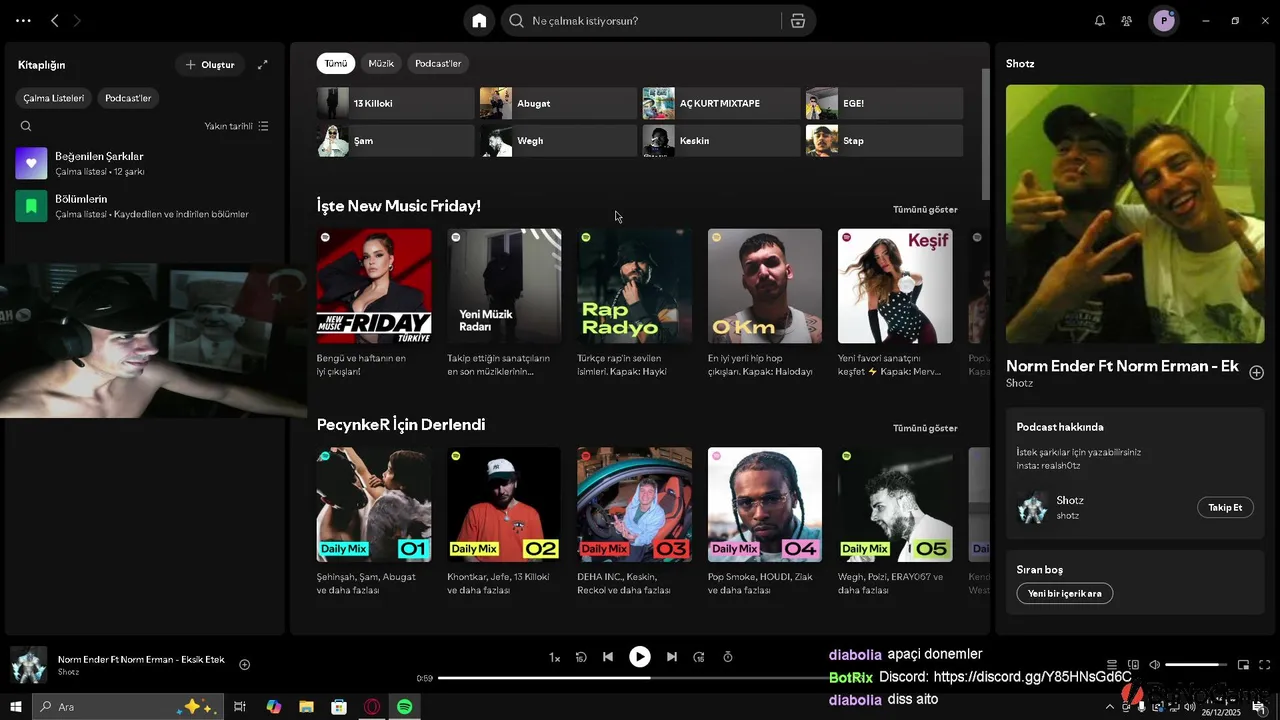The image size is (1280, 720).
Task: Adjust the volume slider
Action: [x=1196, y=665]
